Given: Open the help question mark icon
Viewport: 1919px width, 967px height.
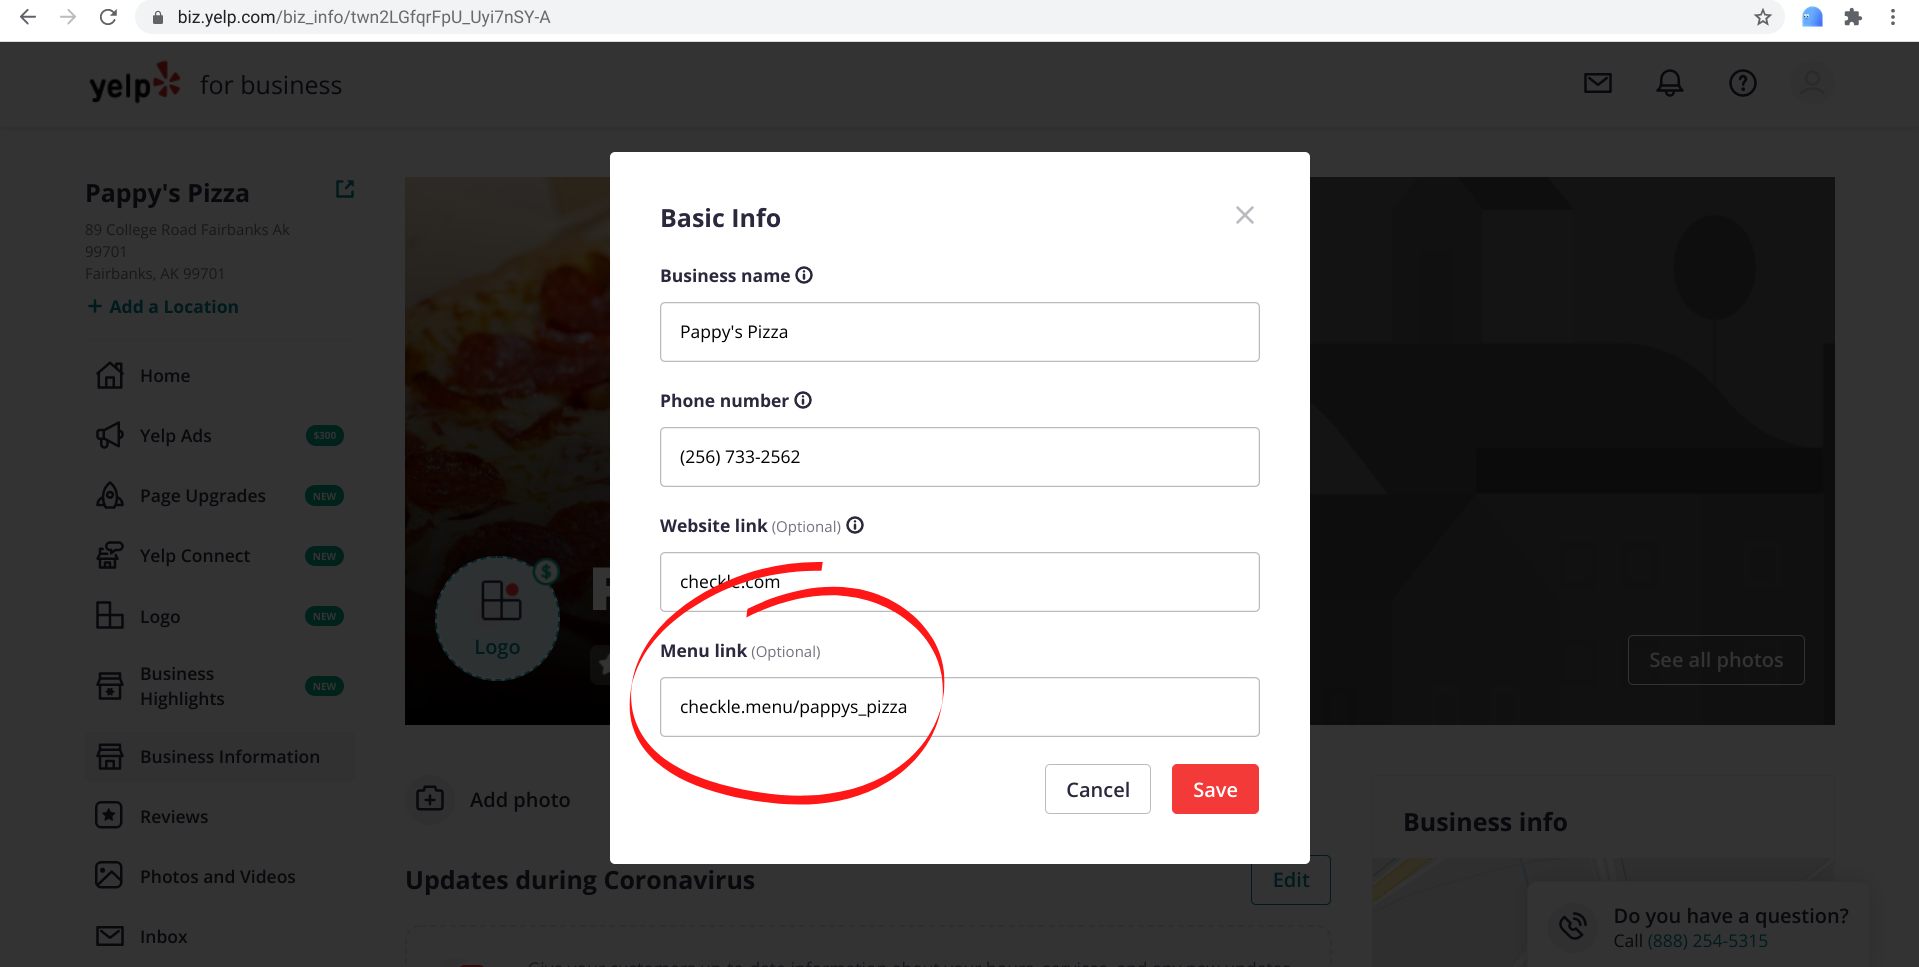Looking at the screenshot, I should pyautogui.click(x=1743, y=83).
